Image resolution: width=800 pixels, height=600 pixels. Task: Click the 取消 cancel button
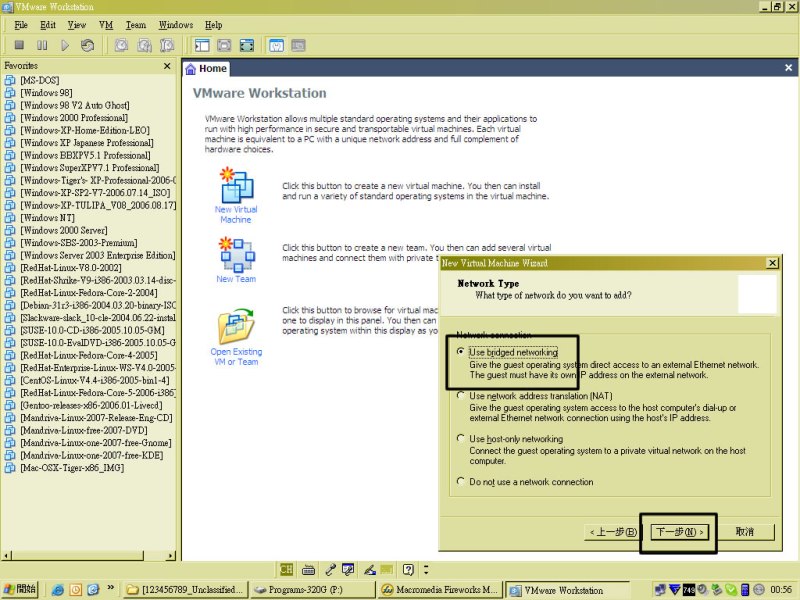click(x=745, y=532)
